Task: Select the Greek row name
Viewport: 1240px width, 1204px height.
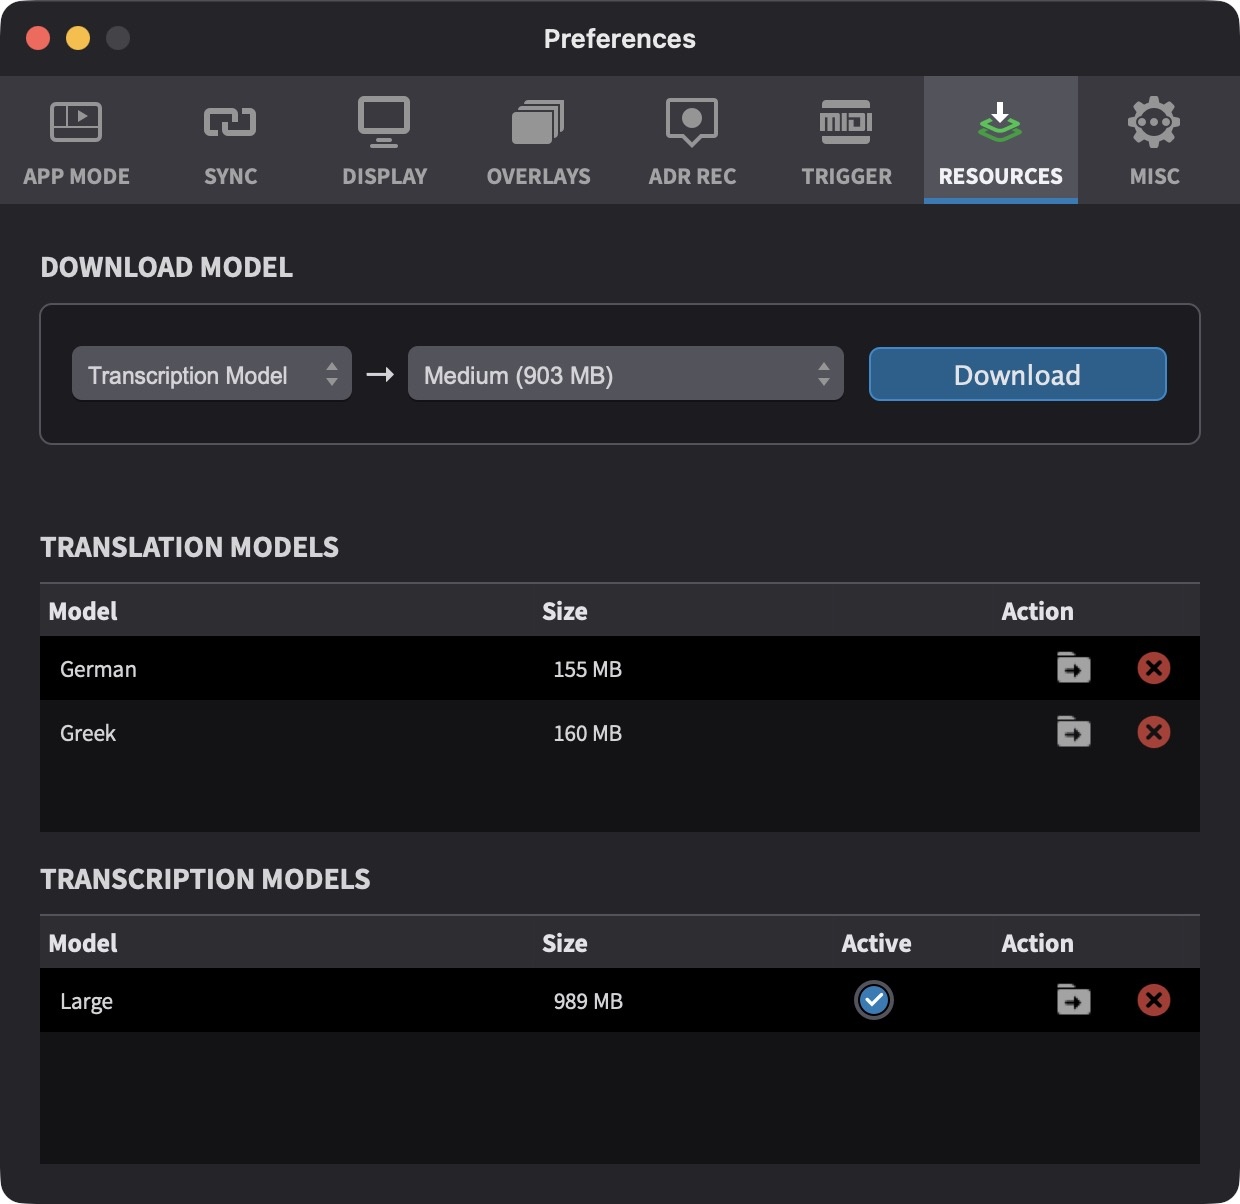Action: 88,733
